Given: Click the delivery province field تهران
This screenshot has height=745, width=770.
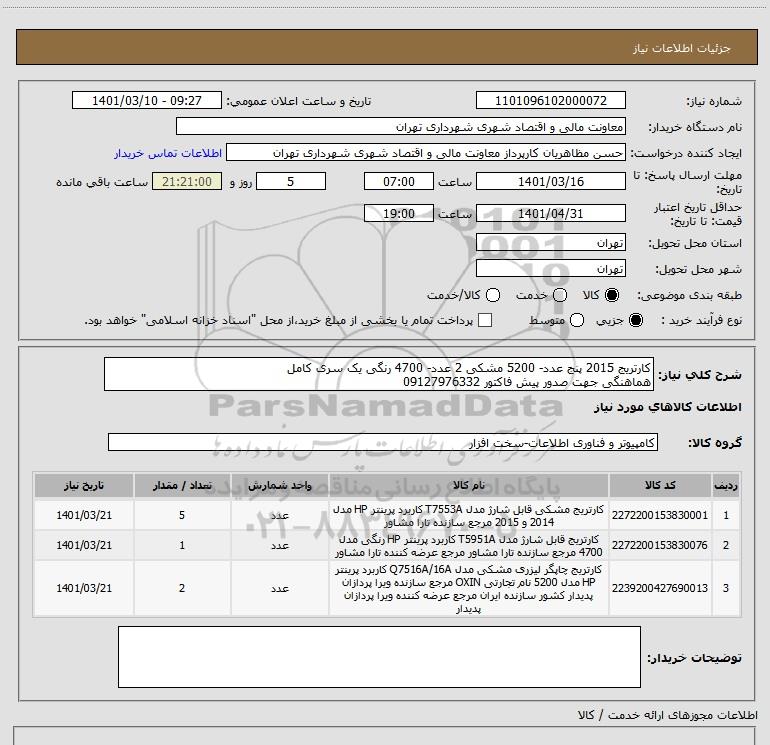Looking at the screenshot, I should [550, 242].
